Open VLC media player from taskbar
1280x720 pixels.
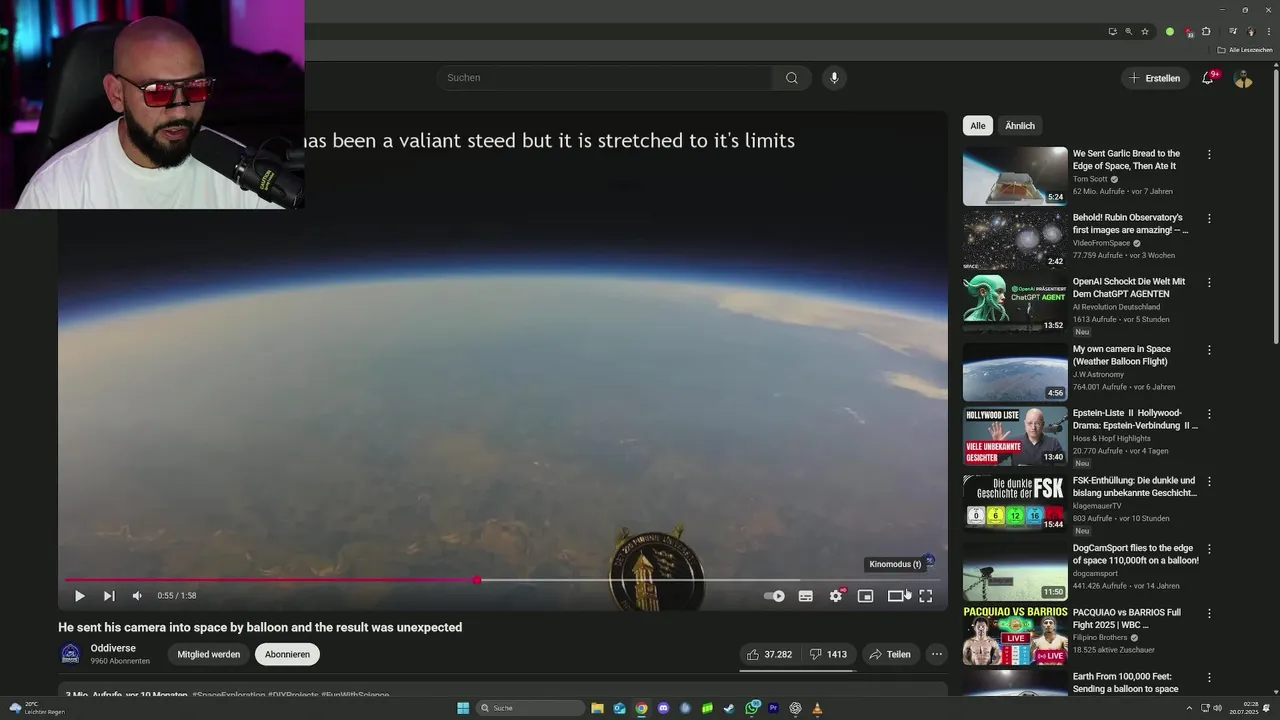(x=817, y=708)
